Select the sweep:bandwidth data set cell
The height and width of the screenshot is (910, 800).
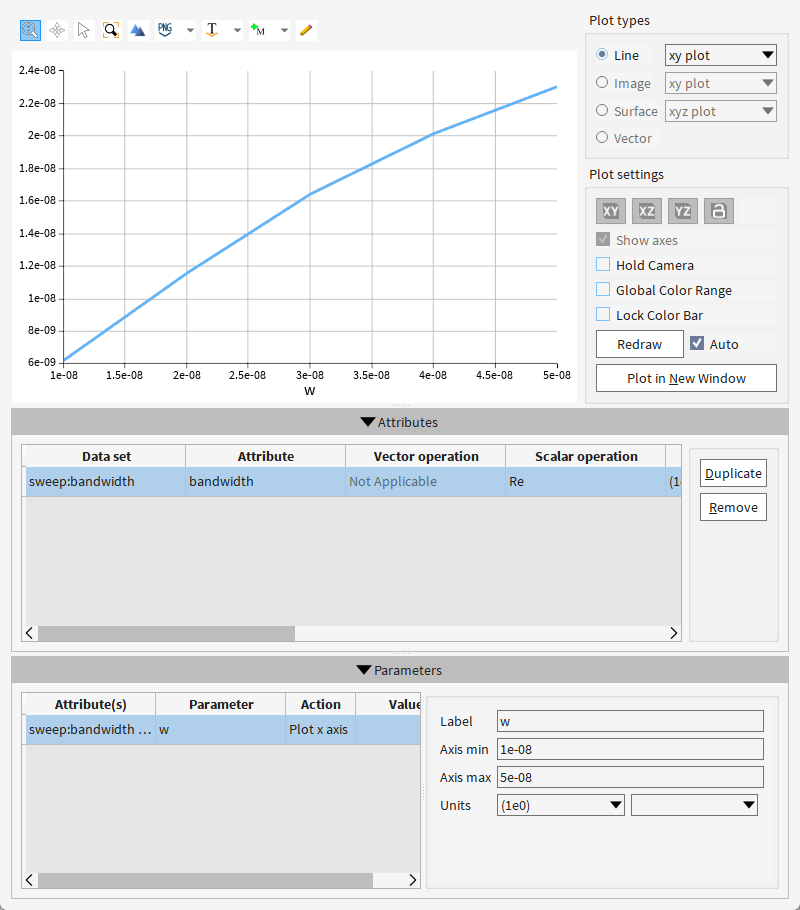(x=106, y=482)
